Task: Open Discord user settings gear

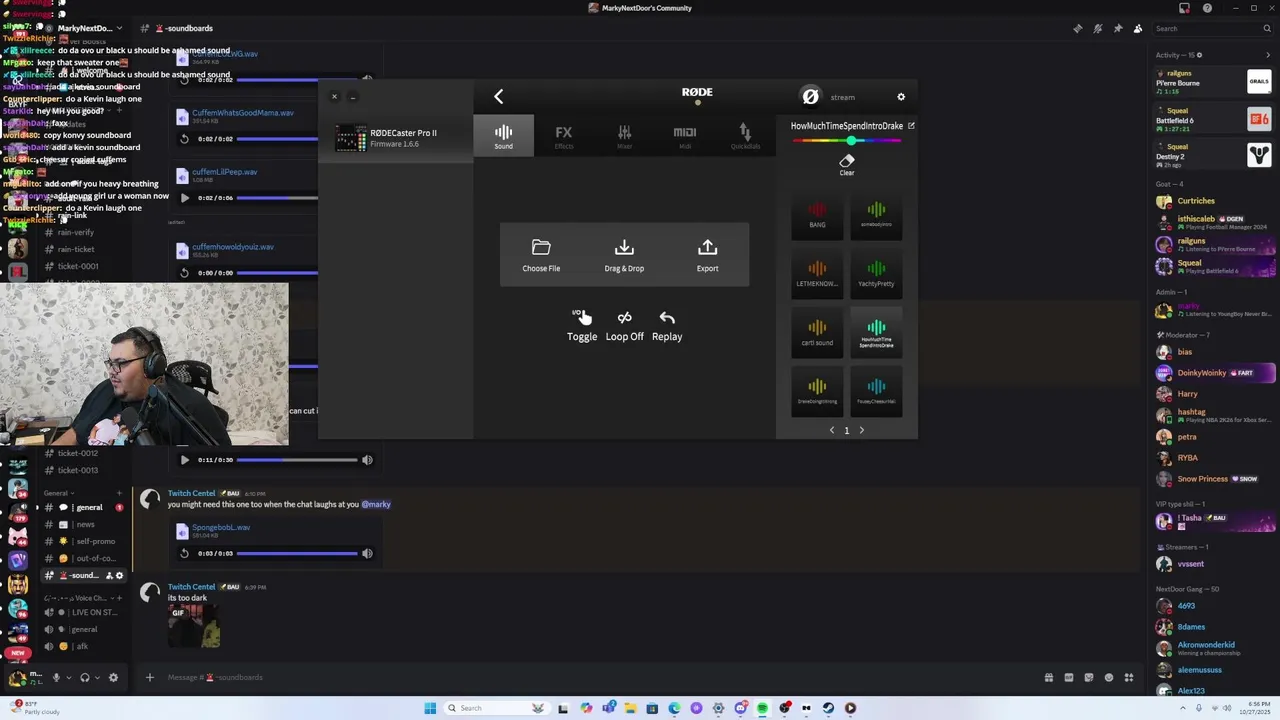Action: coord(113,677)
